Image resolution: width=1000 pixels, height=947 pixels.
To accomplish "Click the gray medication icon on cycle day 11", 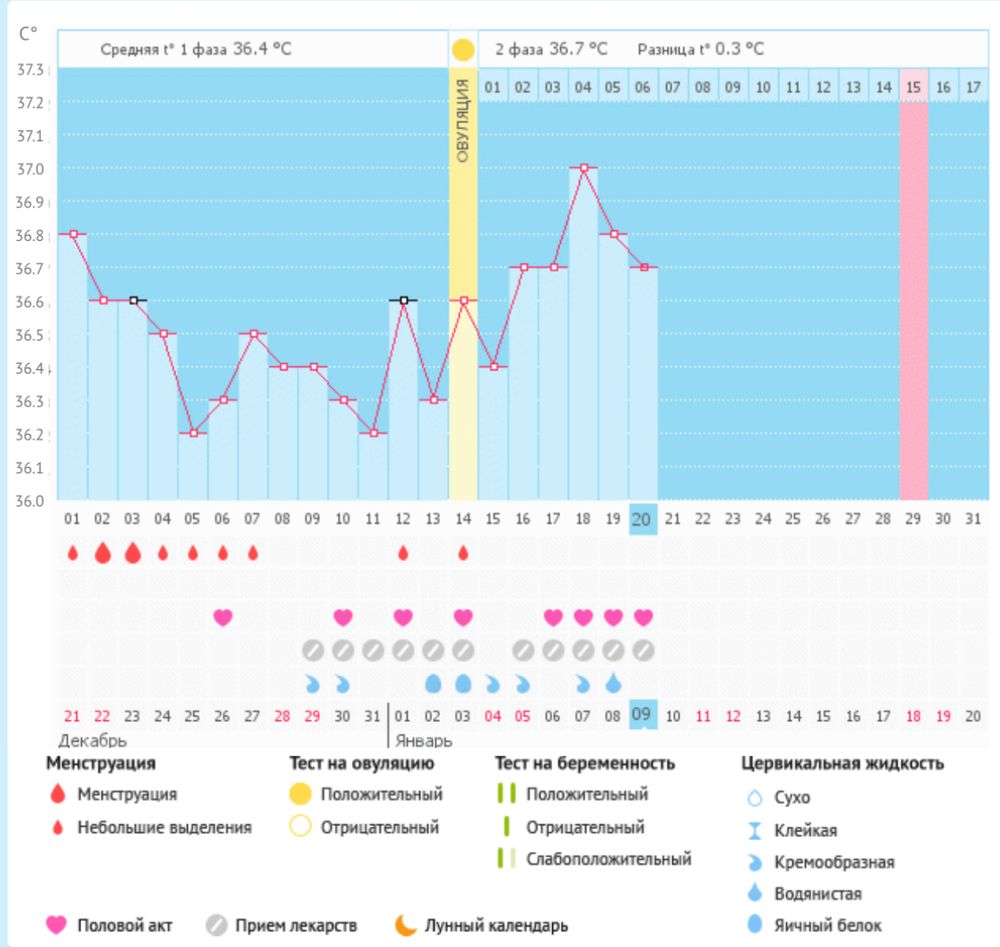I will click(x=373, y=650).
